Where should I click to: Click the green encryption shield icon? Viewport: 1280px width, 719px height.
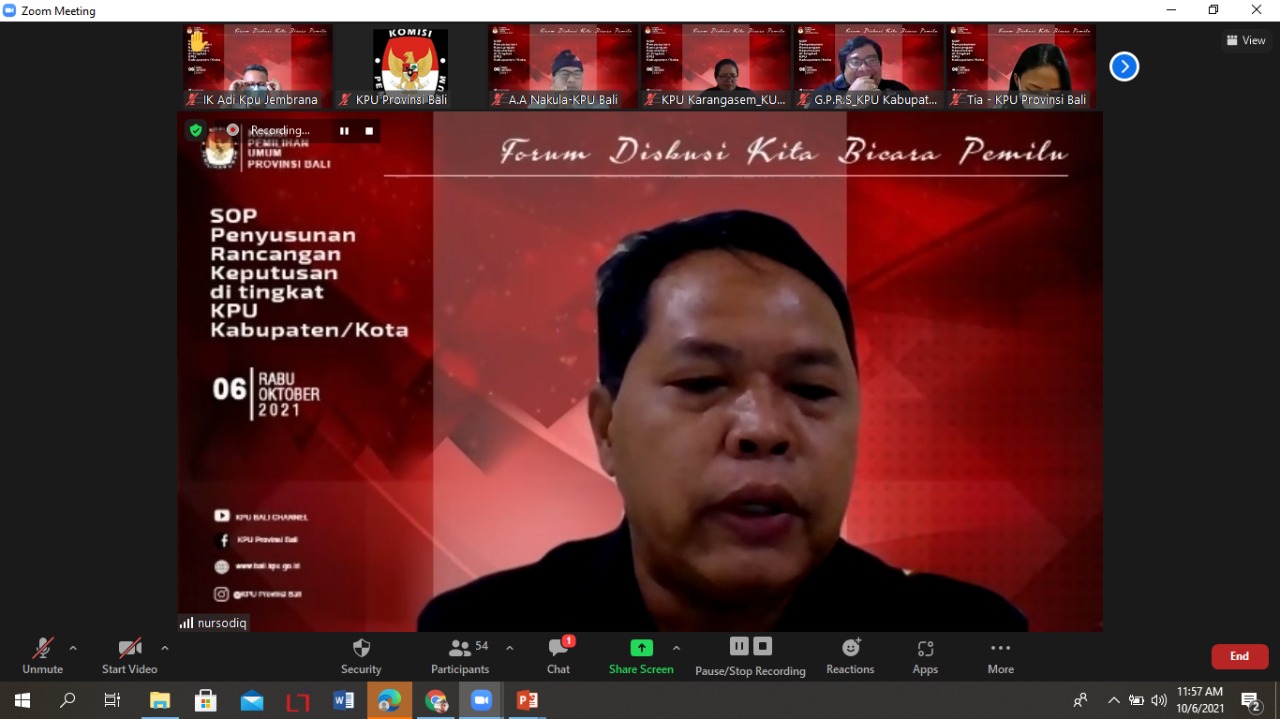196,130
